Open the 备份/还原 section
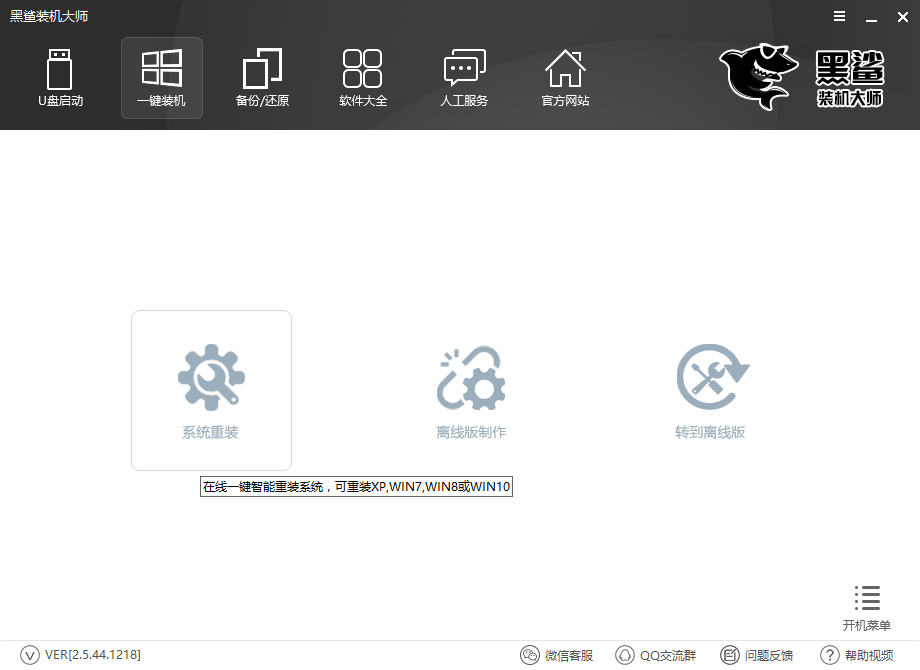The height and width of the screenshot is (670, 920). (x=262, y=78)
